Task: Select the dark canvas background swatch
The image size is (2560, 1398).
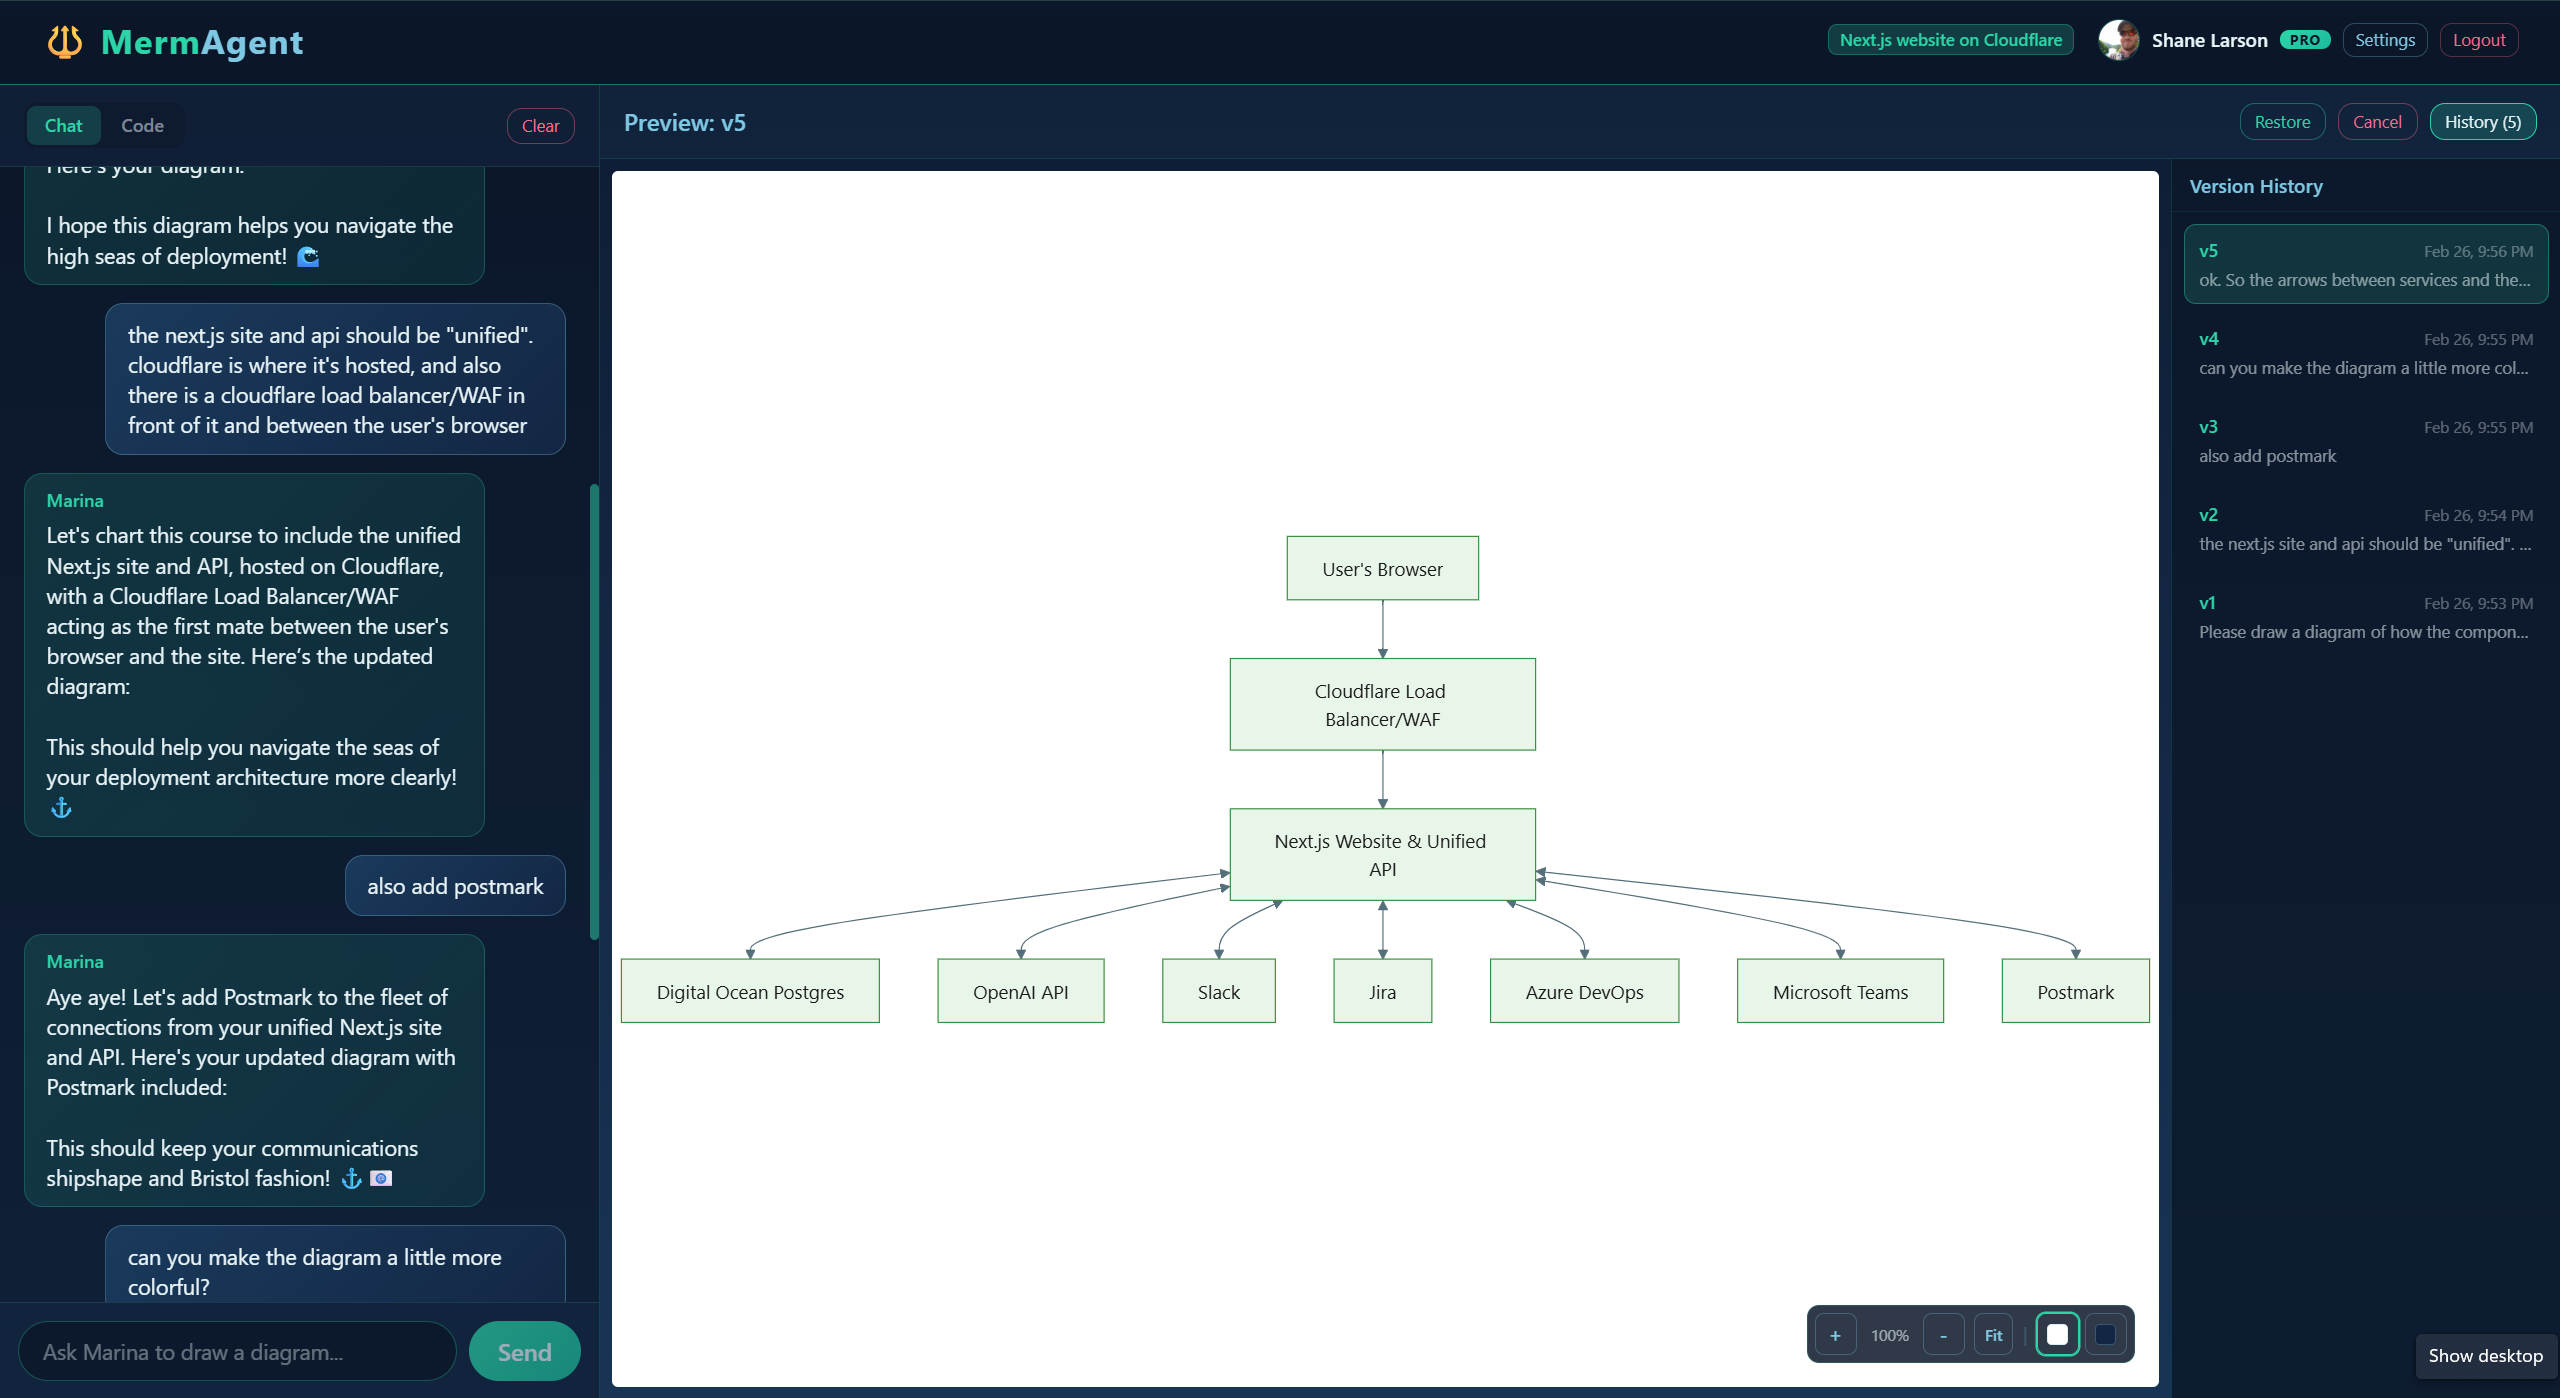Action: pyautogui.click(x=2107, y=1333)
